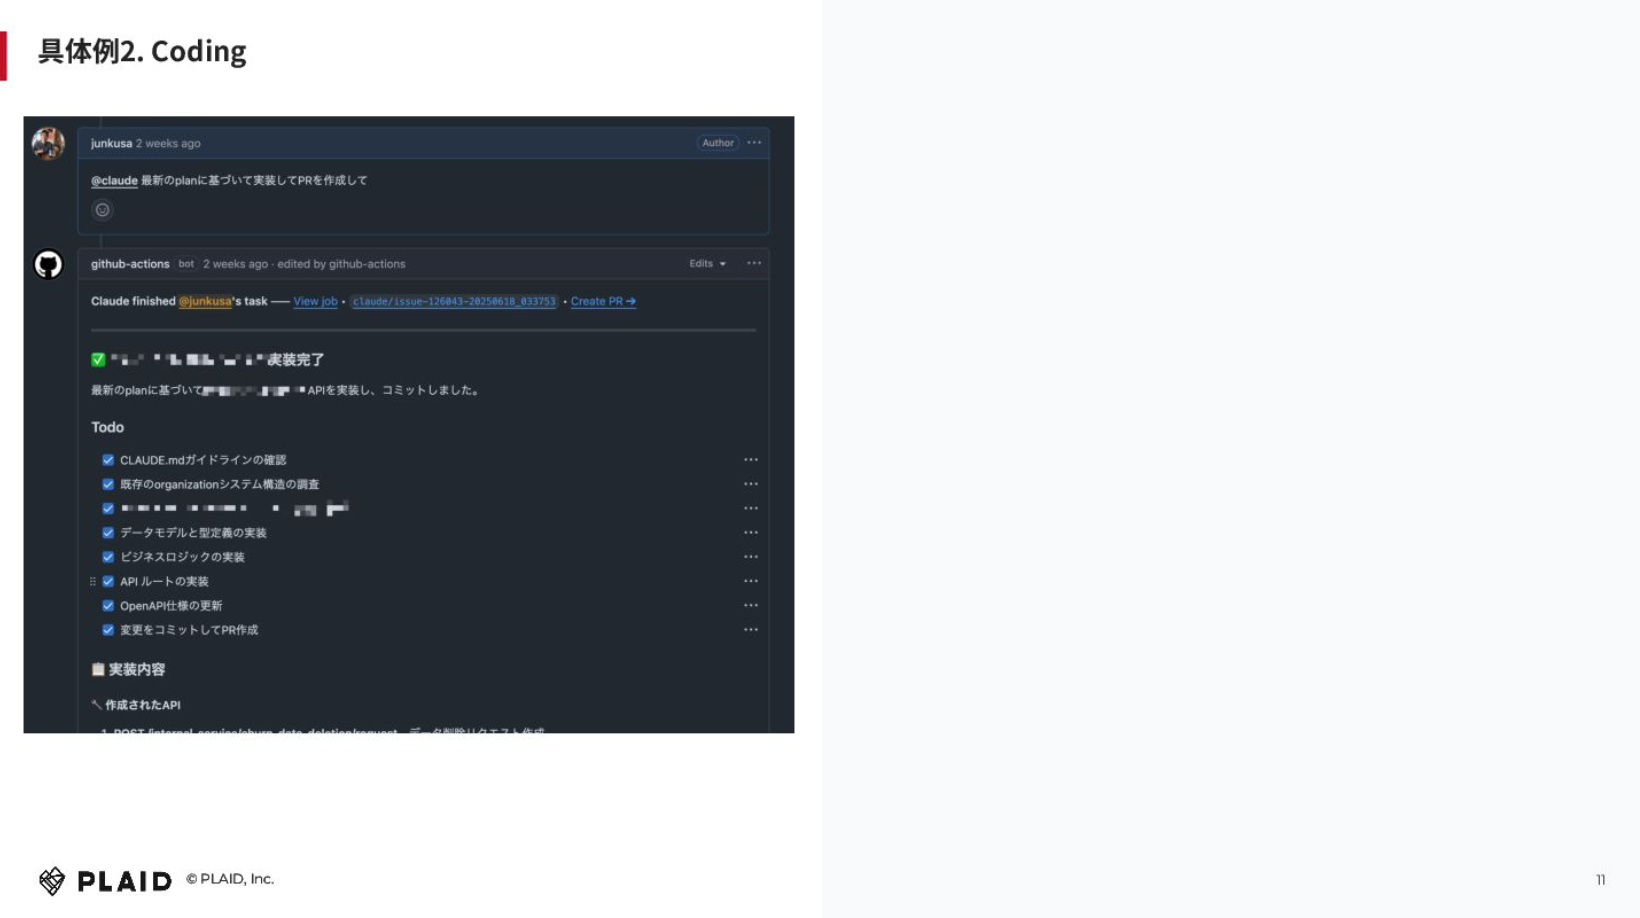Click the 2 weeks ago timestamp on junkusa's comment
This screenshot has width=1640, height=918.
click(168, 143)
